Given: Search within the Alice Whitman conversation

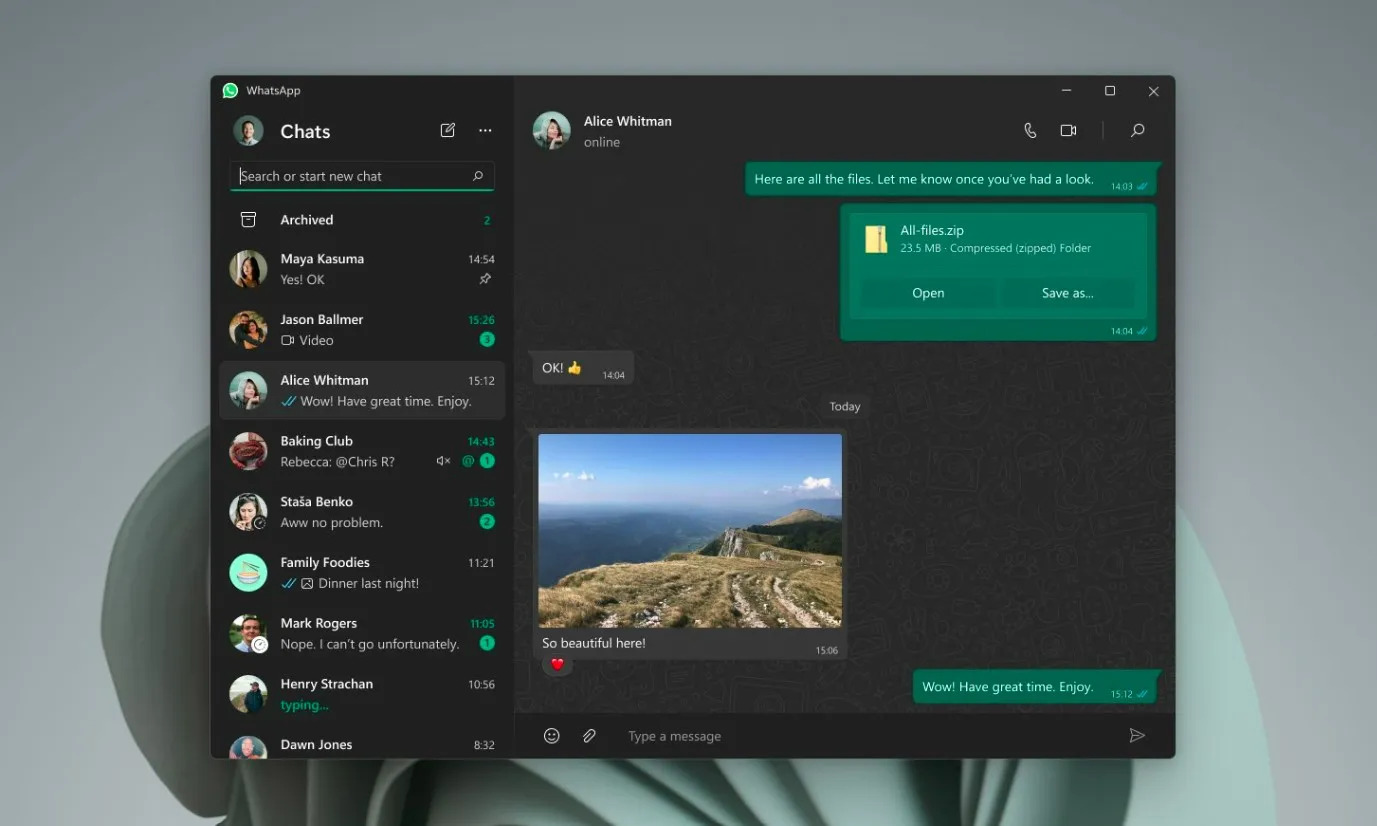Looking at the screenshot, I should point(1137,130).
